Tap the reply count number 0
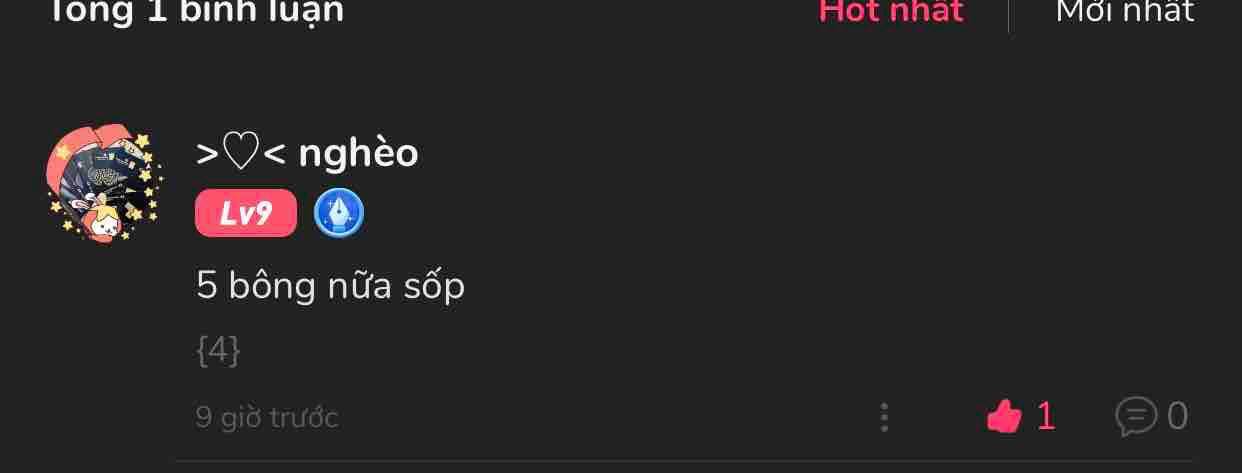 tap(1178, 416)
